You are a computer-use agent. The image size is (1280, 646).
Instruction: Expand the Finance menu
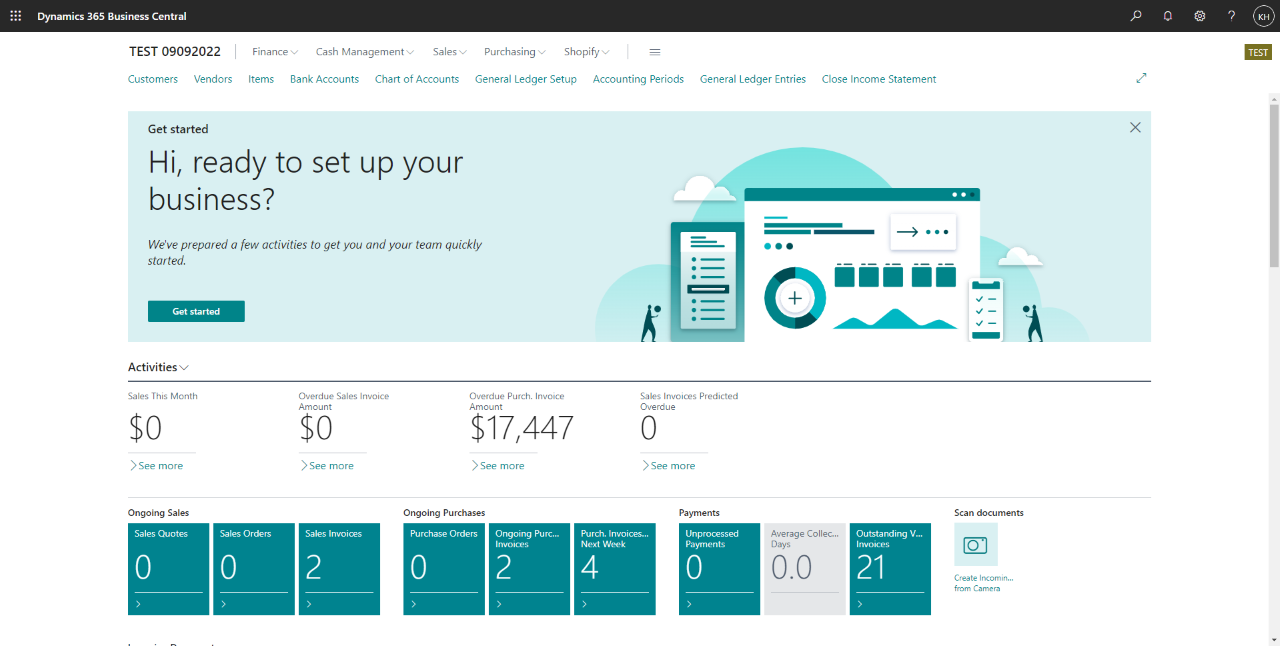pos(275,52)
